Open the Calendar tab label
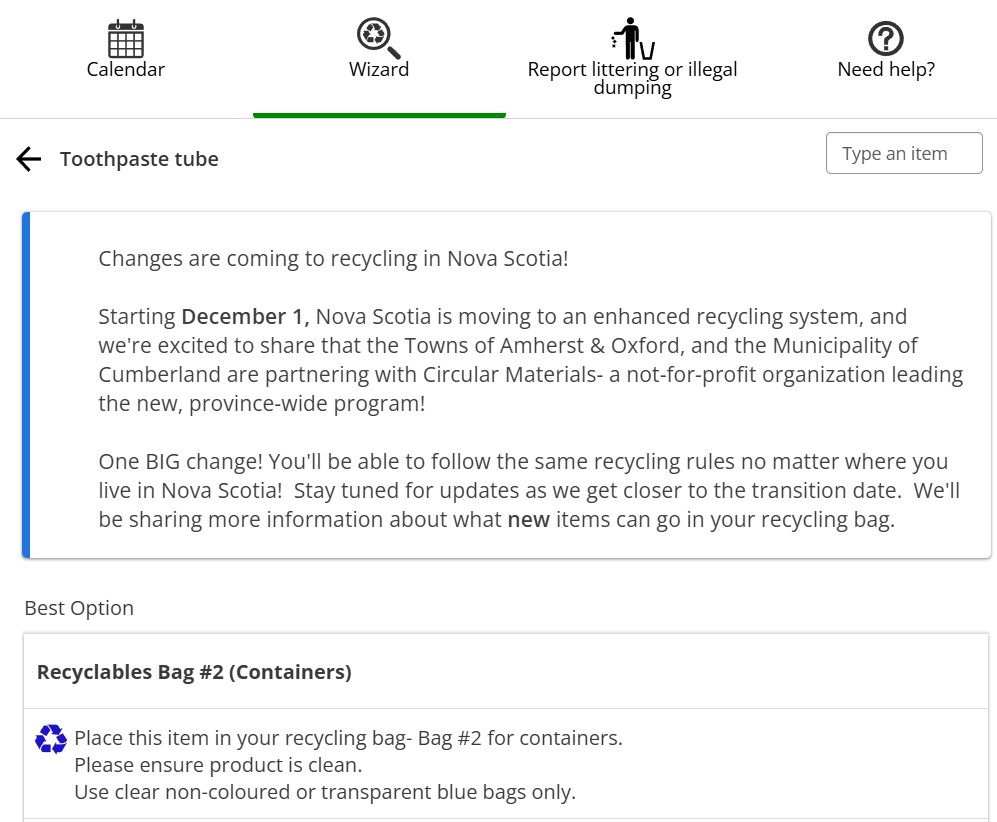997x822 pixels. pyautogui.click(x=126, y=70)
